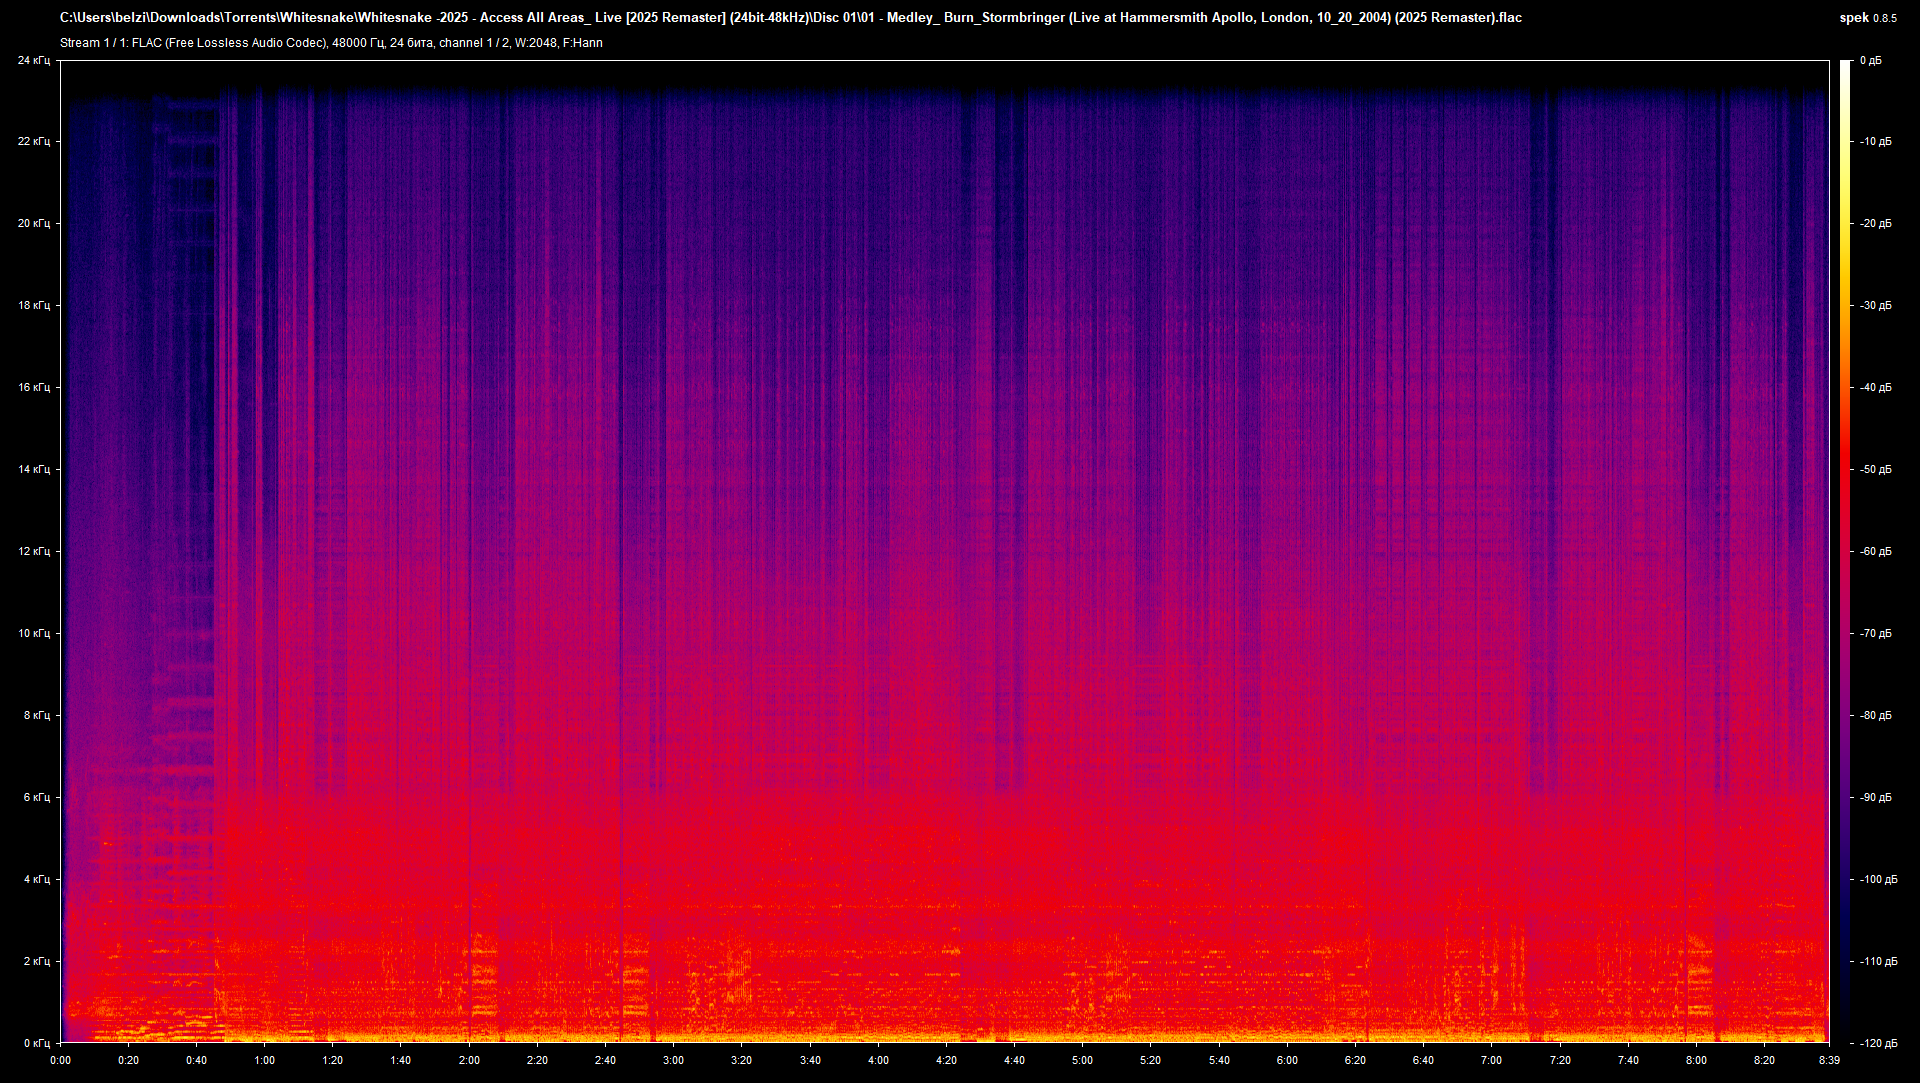The height and width of the screenshot is (1083, 1920).
Task: Click the 0:00 start time label
Action: click(60, 1060)
